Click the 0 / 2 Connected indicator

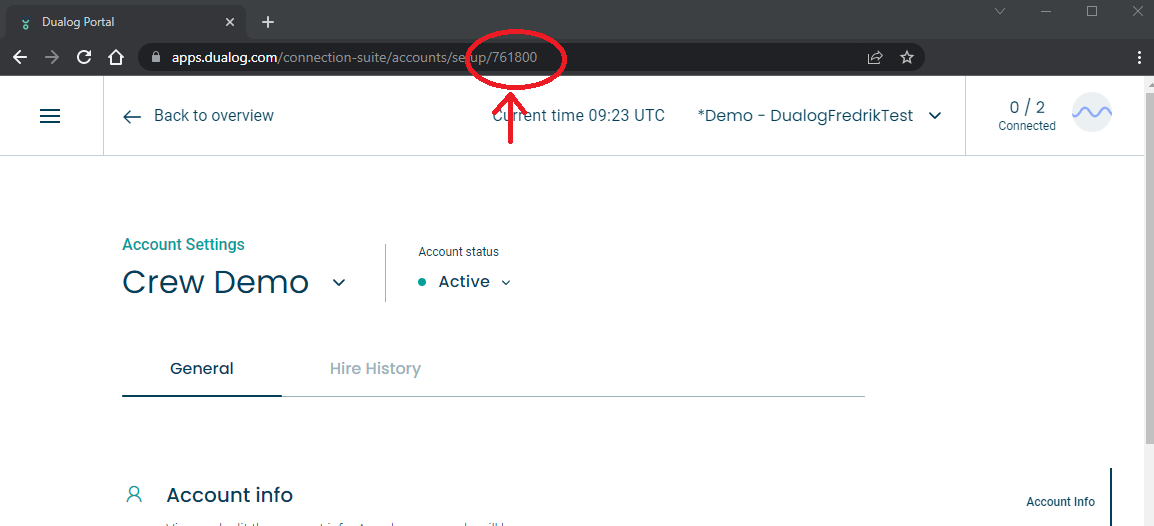[x=1027, y=115]
